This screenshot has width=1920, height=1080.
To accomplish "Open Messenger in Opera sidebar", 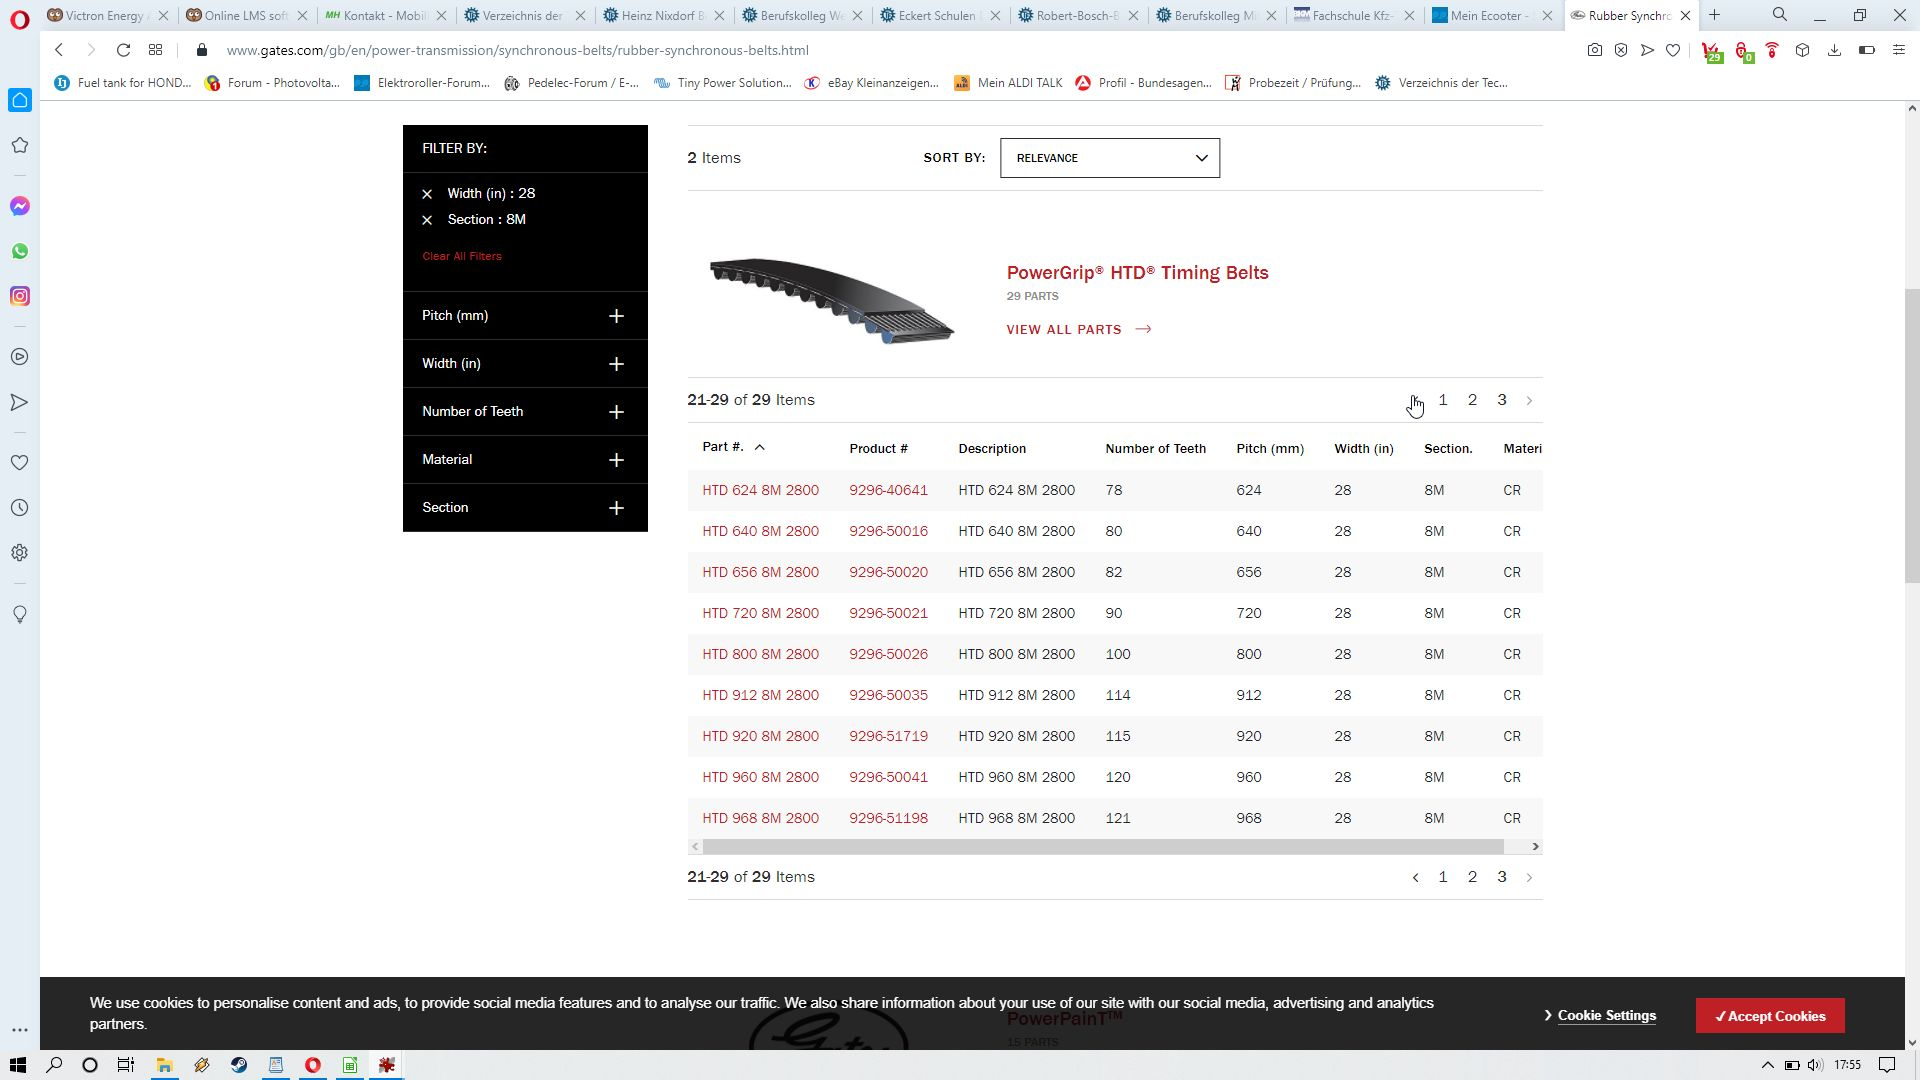I will 20,206.
